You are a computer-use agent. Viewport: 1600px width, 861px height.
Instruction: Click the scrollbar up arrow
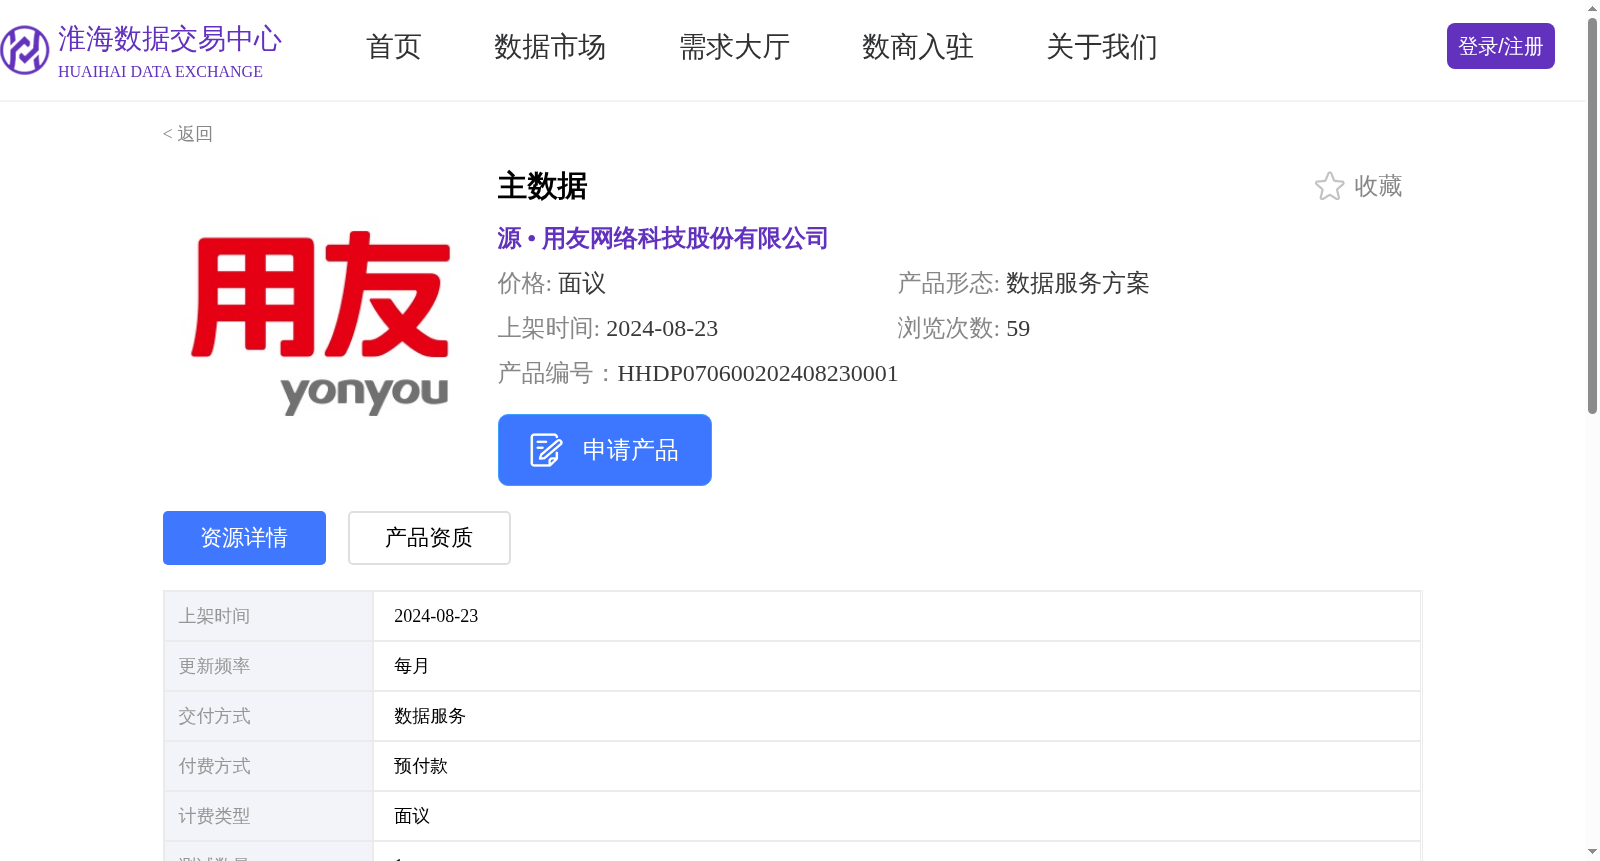[1592, 8]
